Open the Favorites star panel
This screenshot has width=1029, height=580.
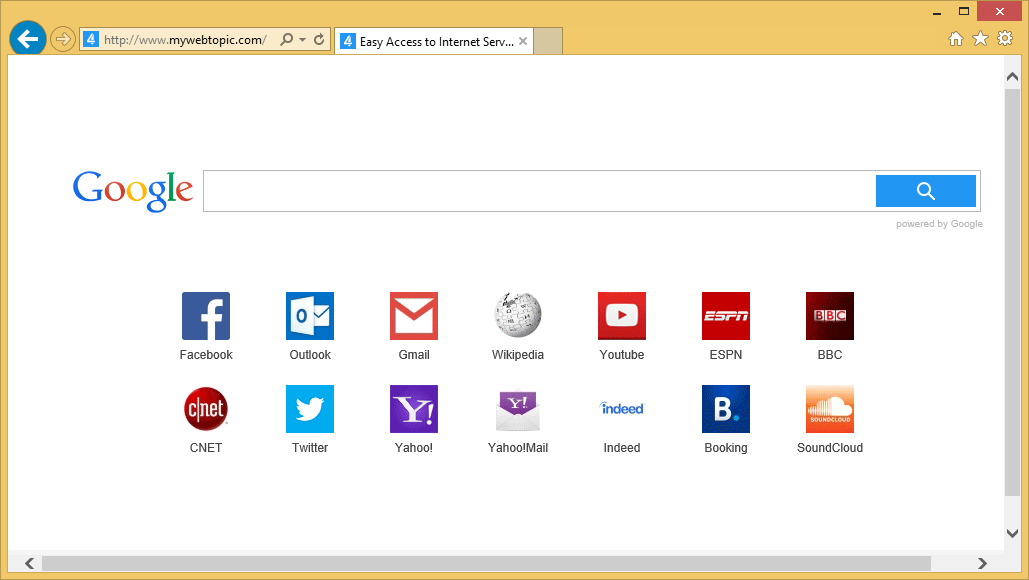[x=980, y=38]
